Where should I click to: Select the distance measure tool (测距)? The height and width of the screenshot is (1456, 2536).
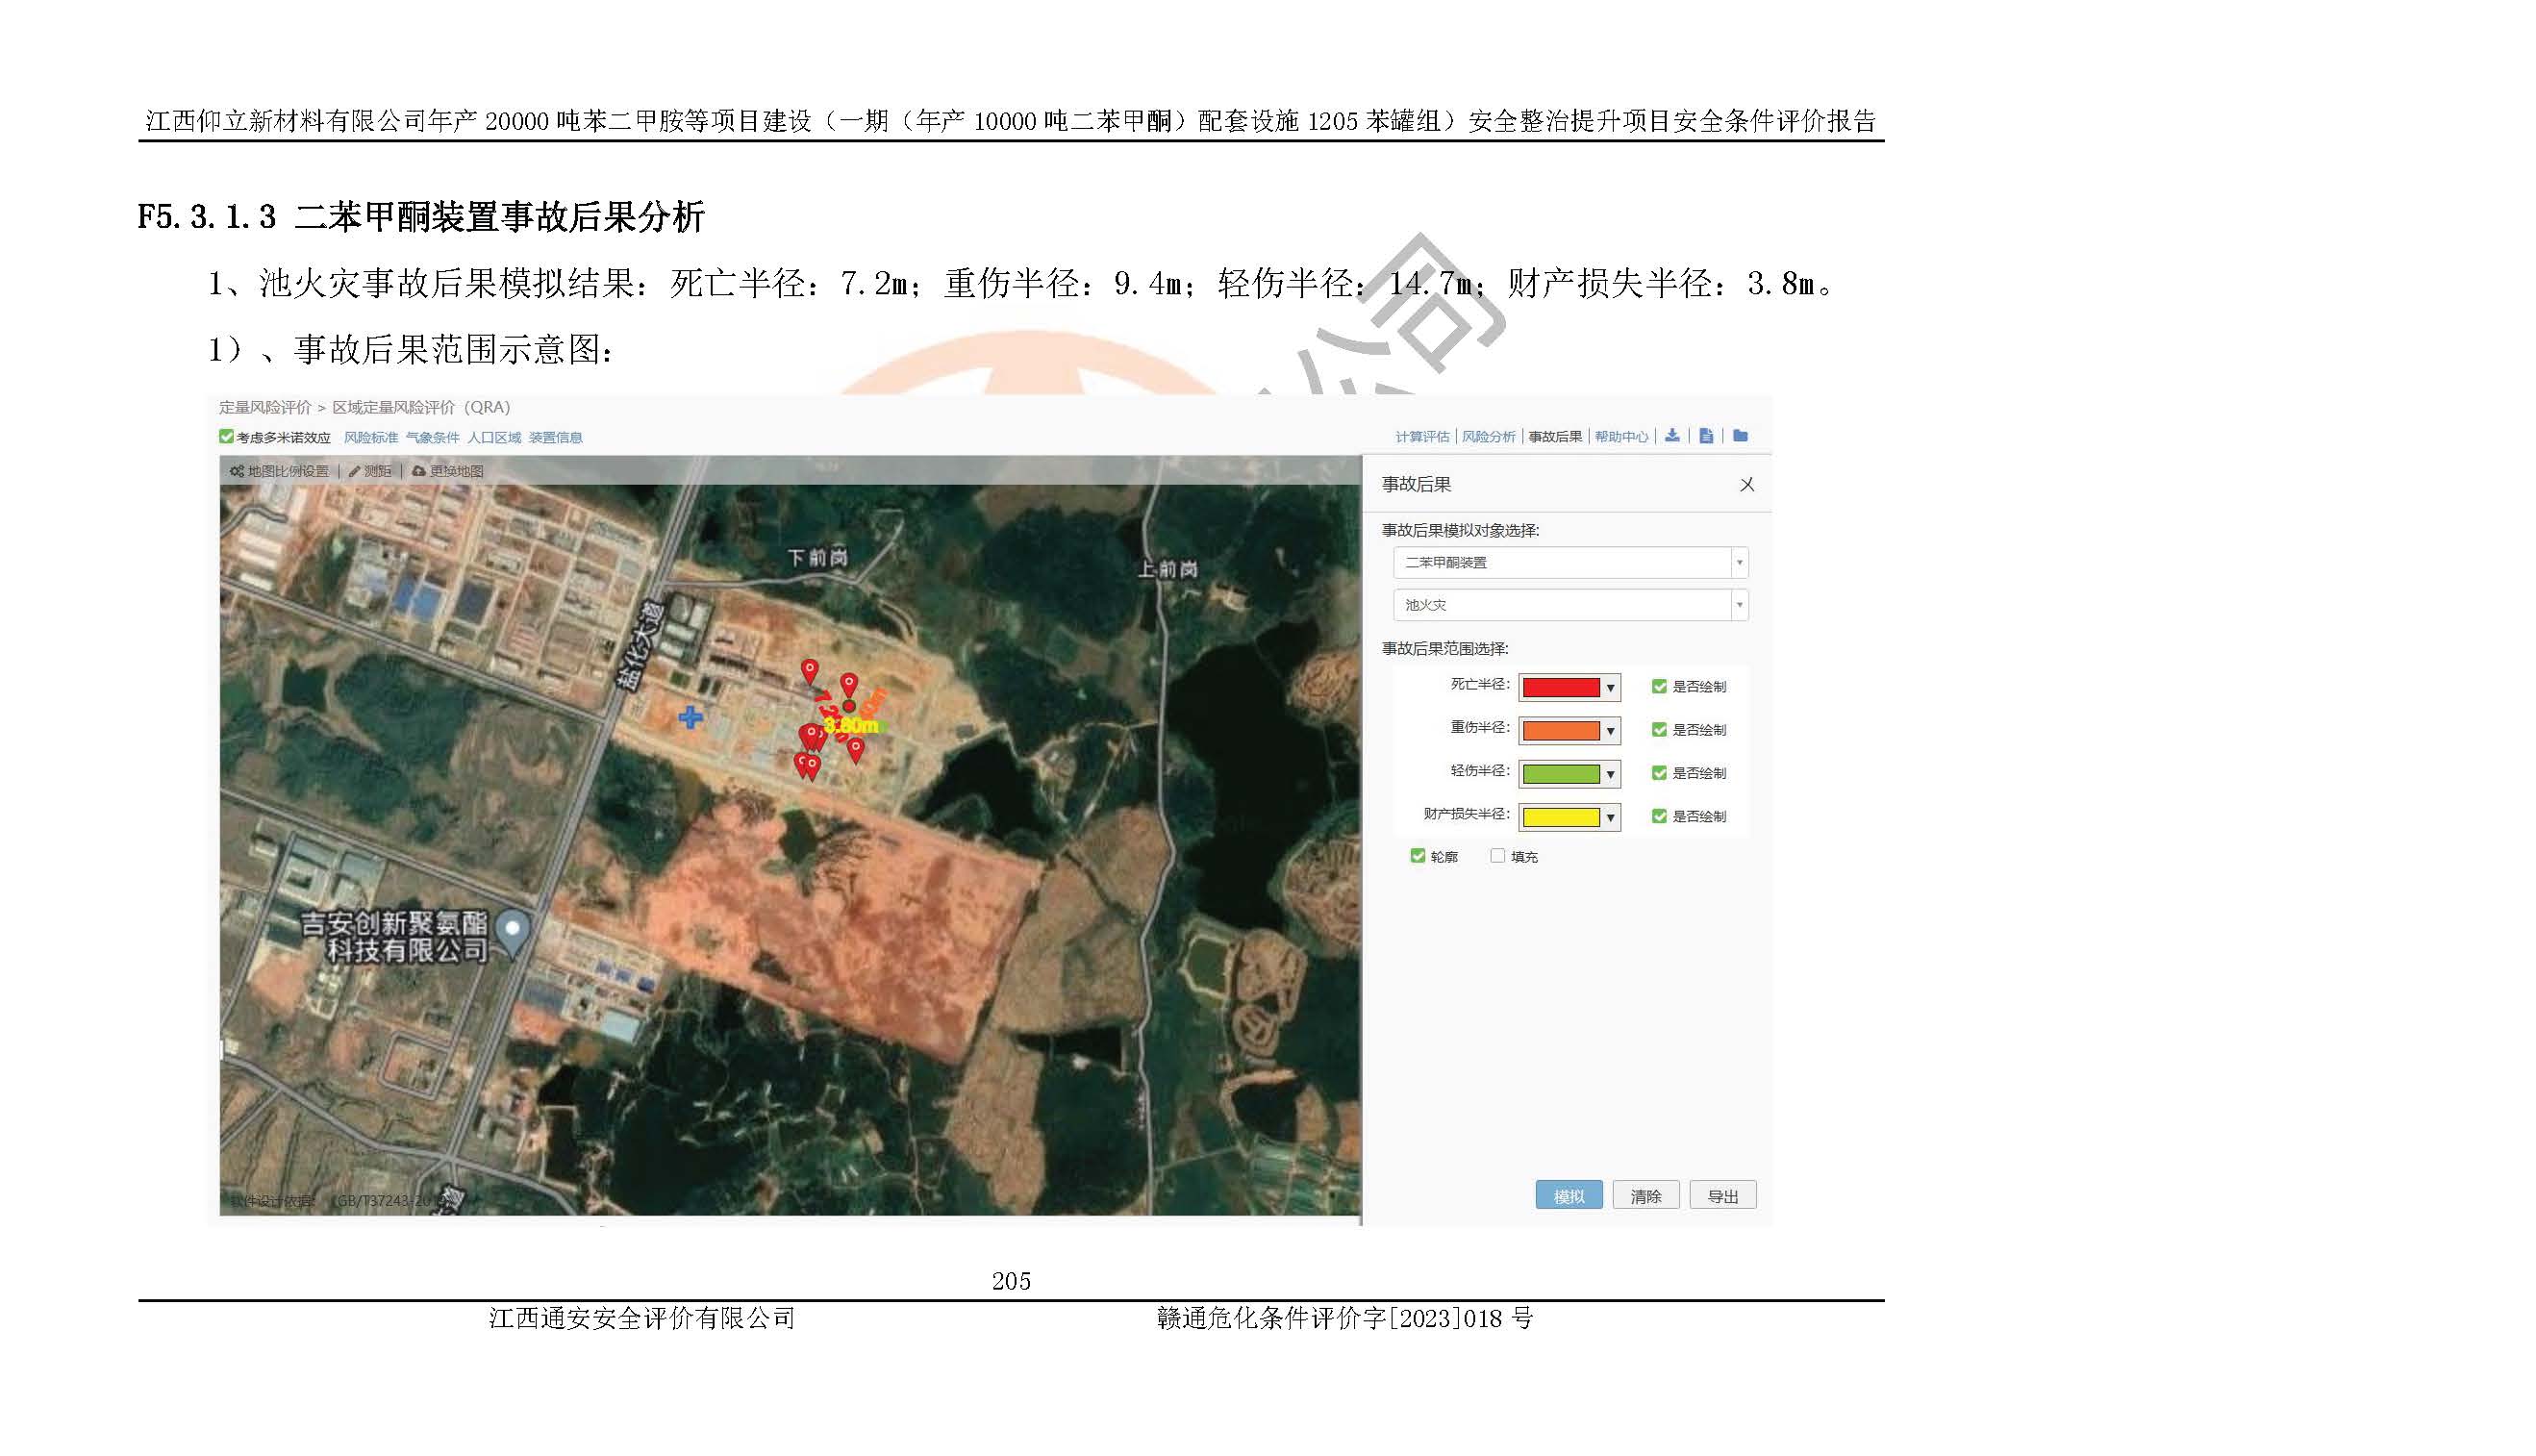[x=370, y=471]
